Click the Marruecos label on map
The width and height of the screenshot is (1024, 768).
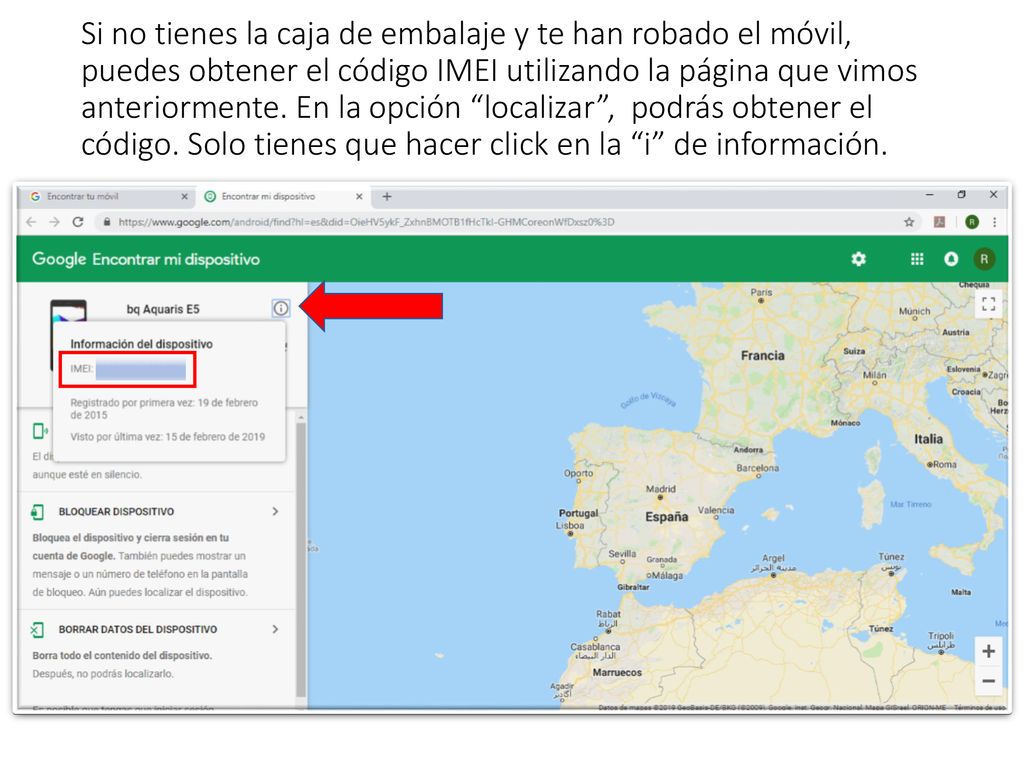(617, 672)
